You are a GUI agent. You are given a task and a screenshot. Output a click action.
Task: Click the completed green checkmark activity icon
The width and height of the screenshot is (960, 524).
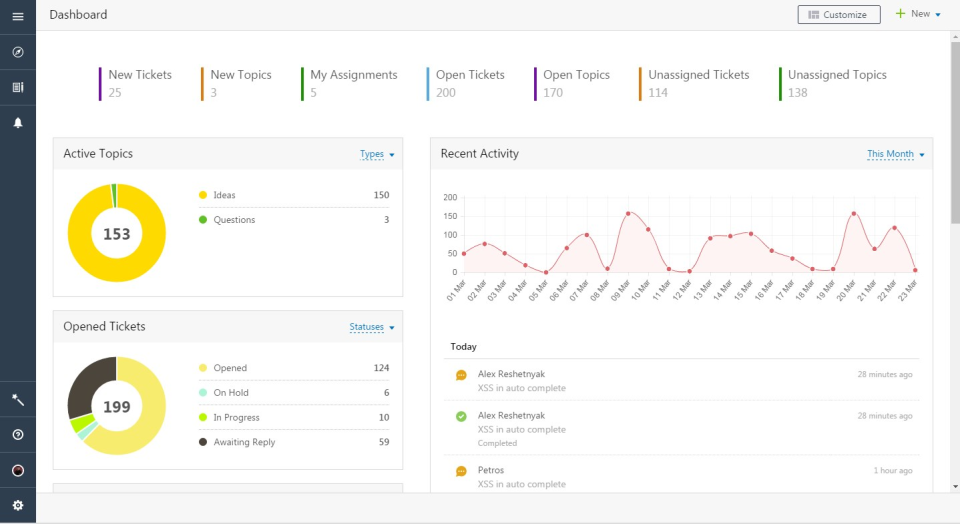point(461,416)
